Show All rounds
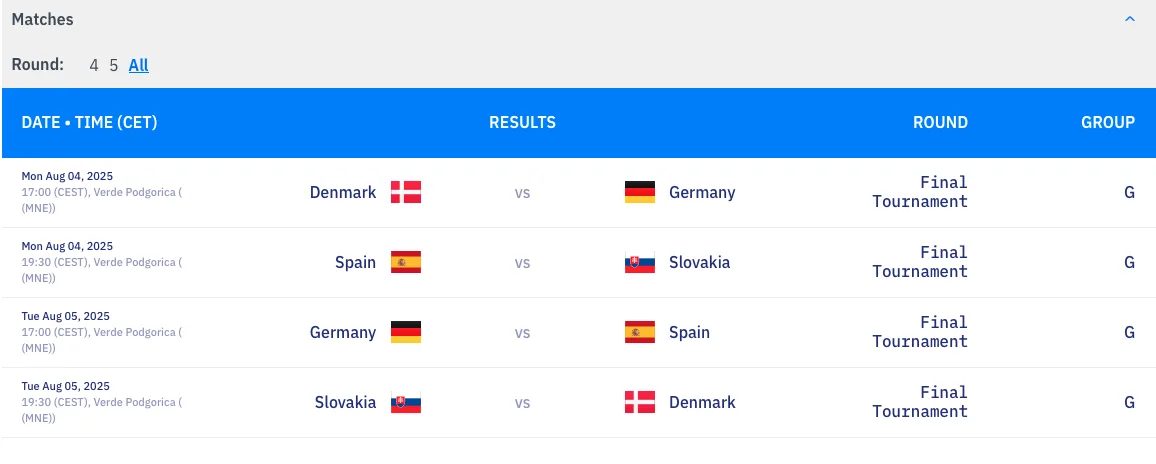Image resolution: width=1156 pixels, height=464 pixels. pyautogui.click(x=139, y=65)
